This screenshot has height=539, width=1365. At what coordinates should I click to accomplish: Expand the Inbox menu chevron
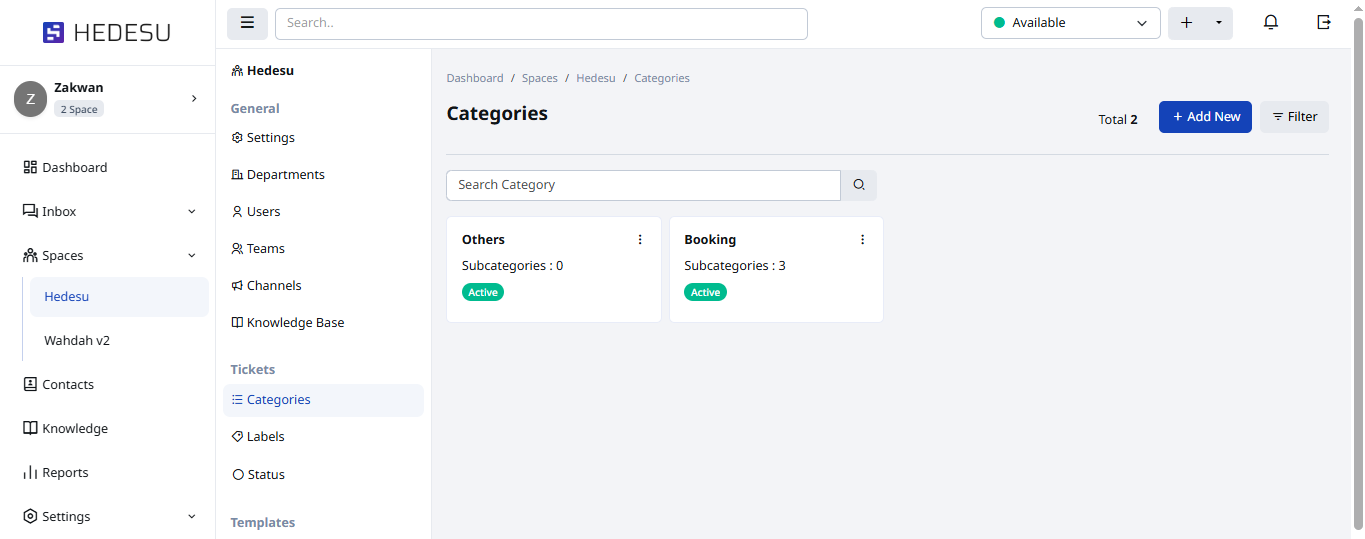pyautogui.click(x=192, y=212)
